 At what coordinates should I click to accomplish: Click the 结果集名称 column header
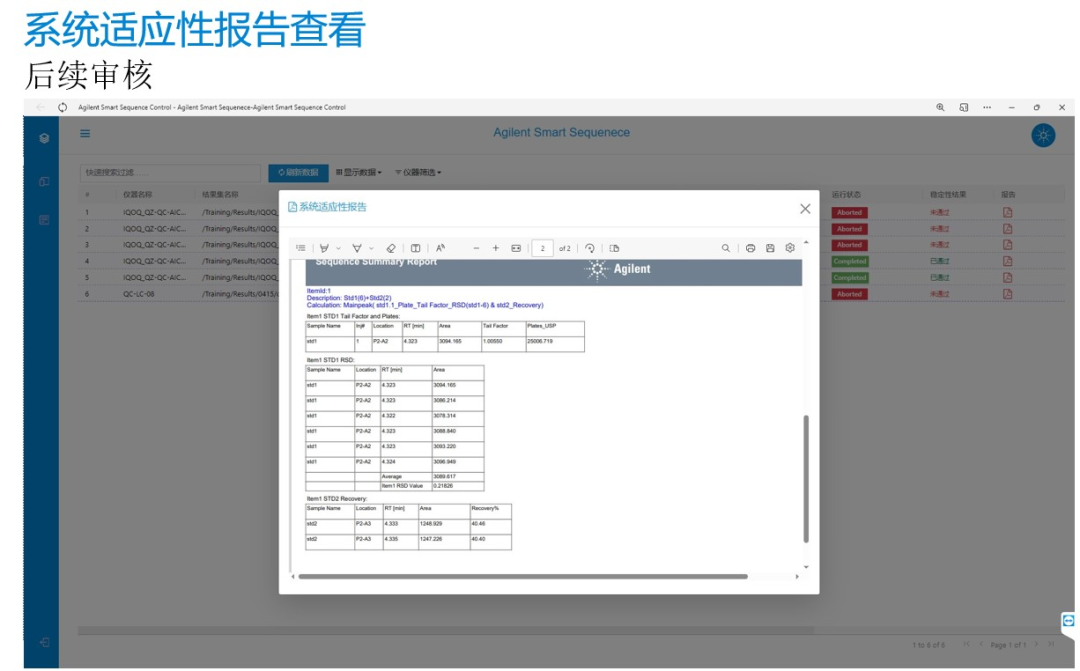click(x=220, y=195)
